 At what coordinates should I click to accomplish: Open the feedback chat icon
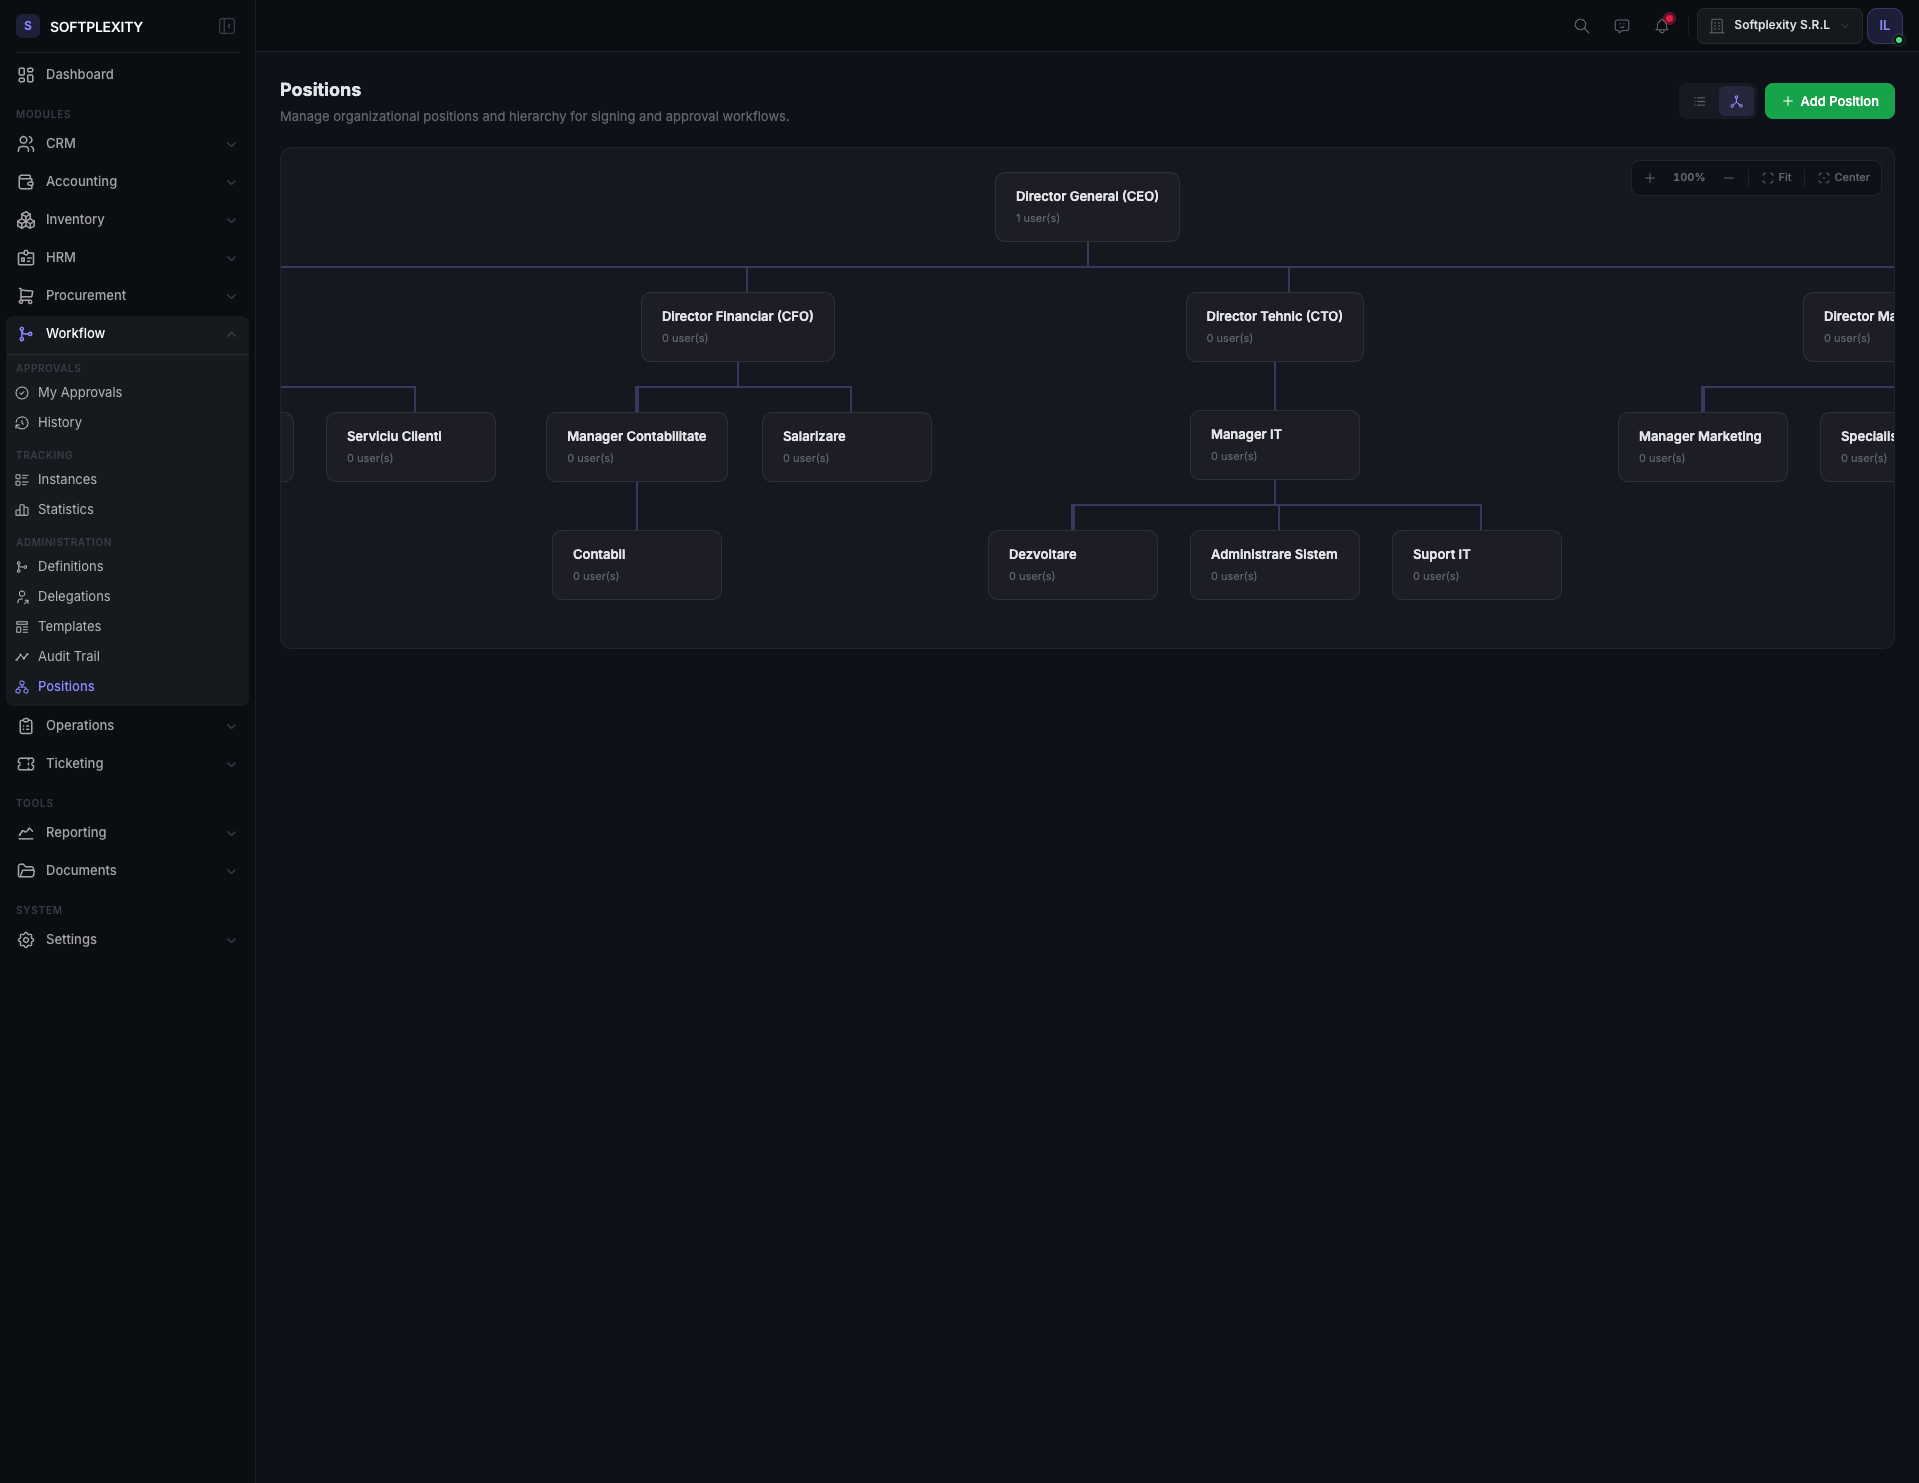pyautogui.click(x=1621, y=26)
